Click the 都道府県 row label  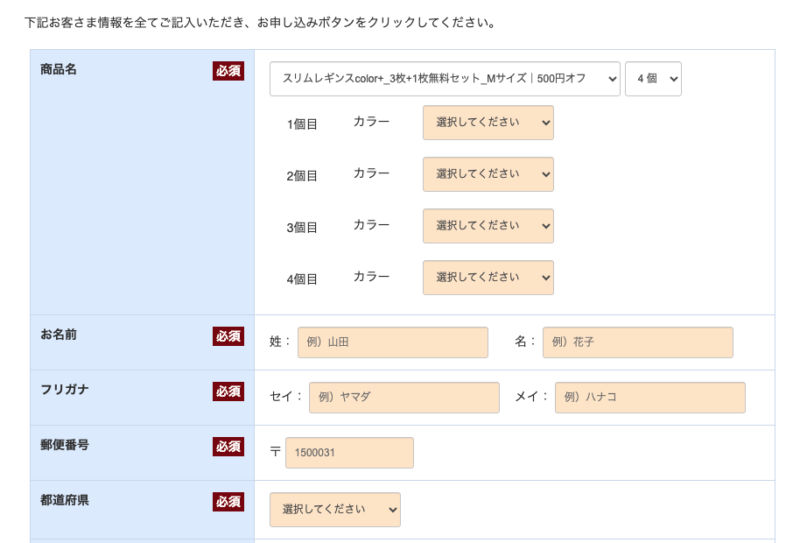click(65, 500)
